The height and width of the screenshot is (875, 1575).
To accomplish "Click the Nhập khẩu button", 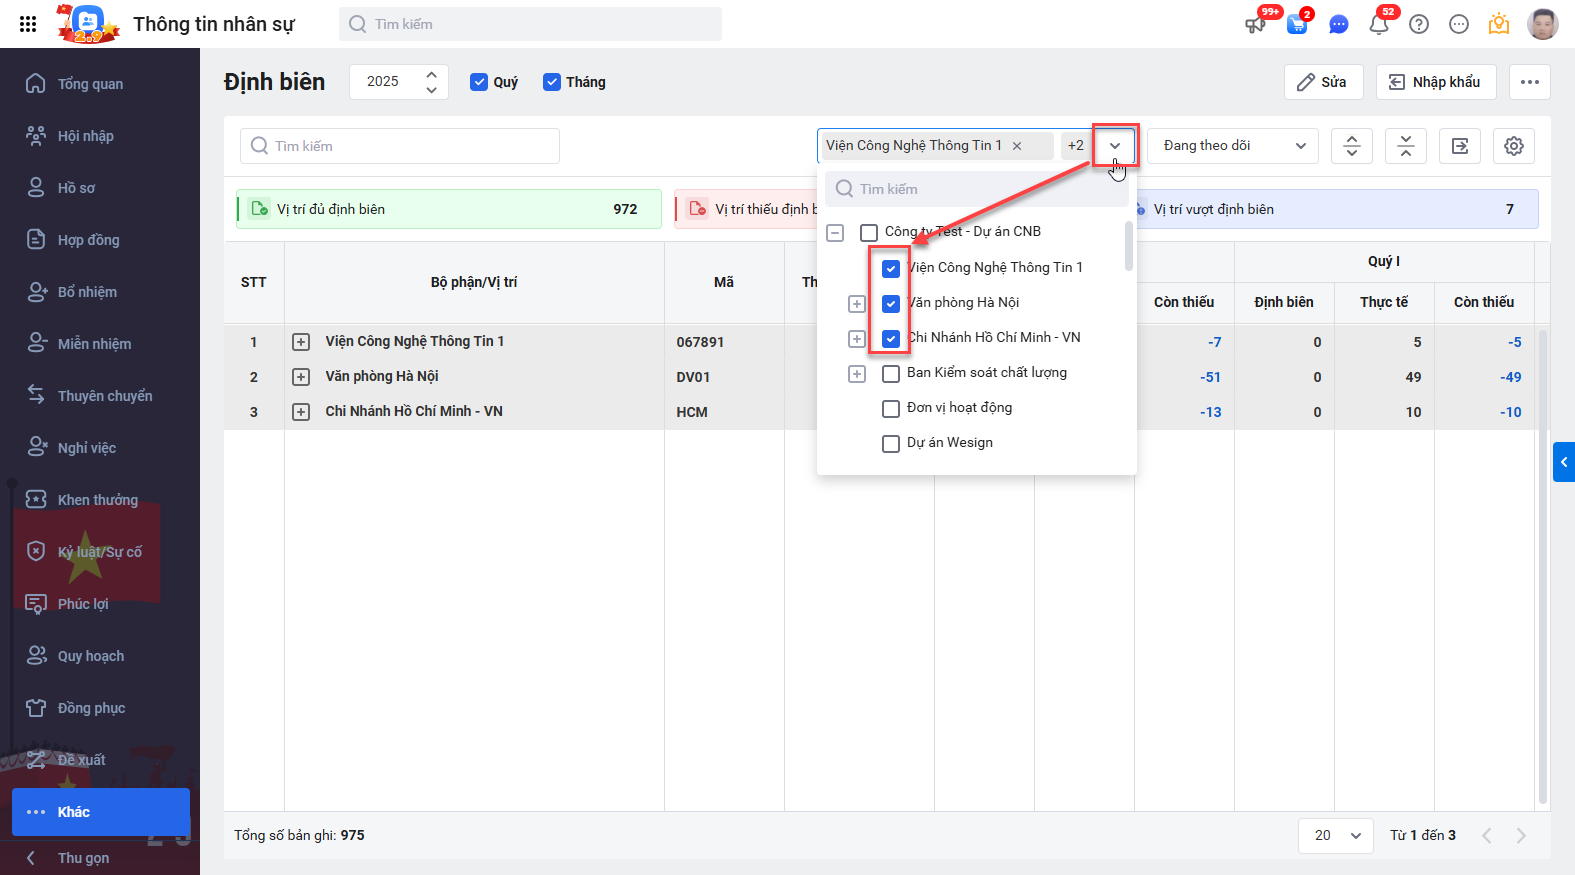I will 1435,82.
